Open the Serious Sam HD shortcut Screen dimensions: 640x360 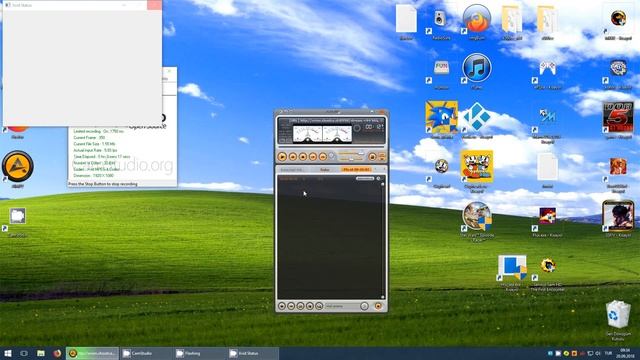coord(547,265)
